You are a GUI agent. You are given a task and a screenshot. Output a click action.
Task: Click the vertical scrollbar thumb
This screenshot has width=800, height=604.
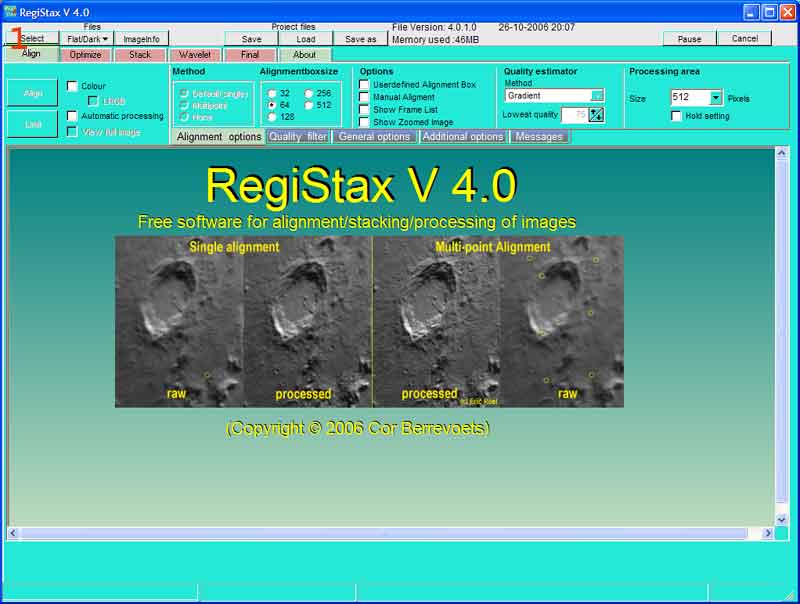[781, 330]
